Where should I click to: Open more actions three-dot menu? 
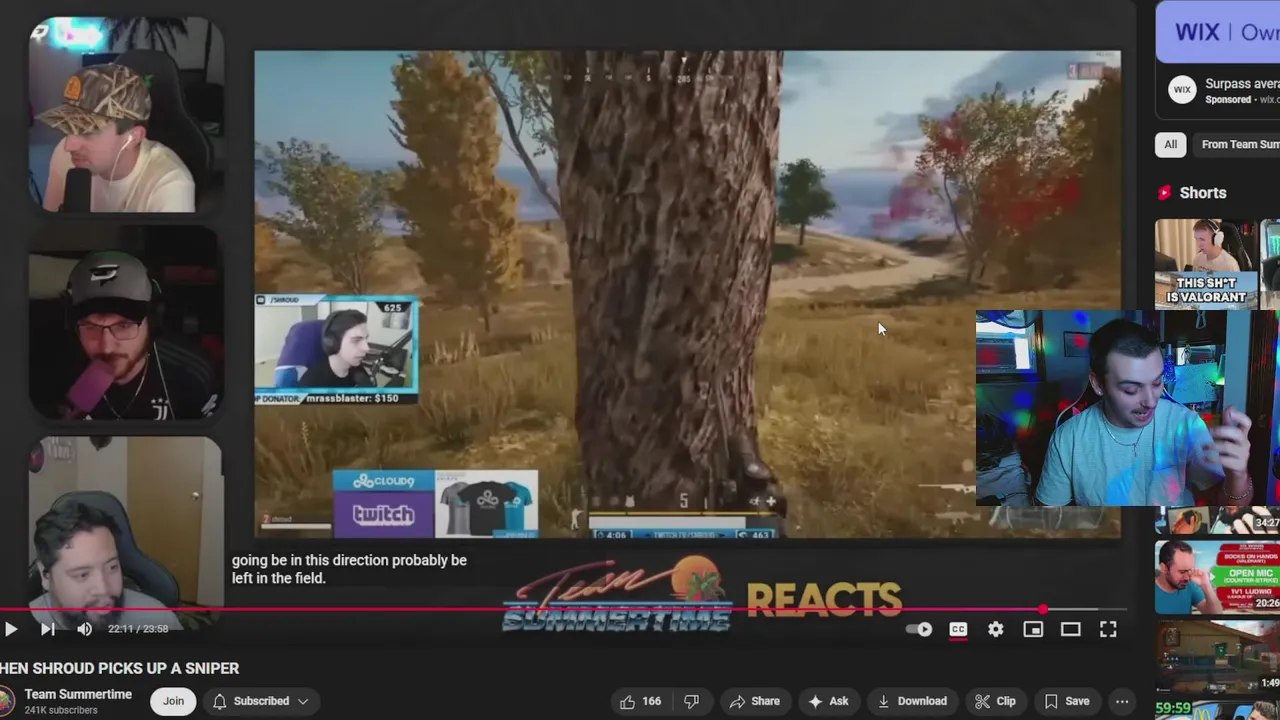pyautogui.click(x=1122, y=701)
